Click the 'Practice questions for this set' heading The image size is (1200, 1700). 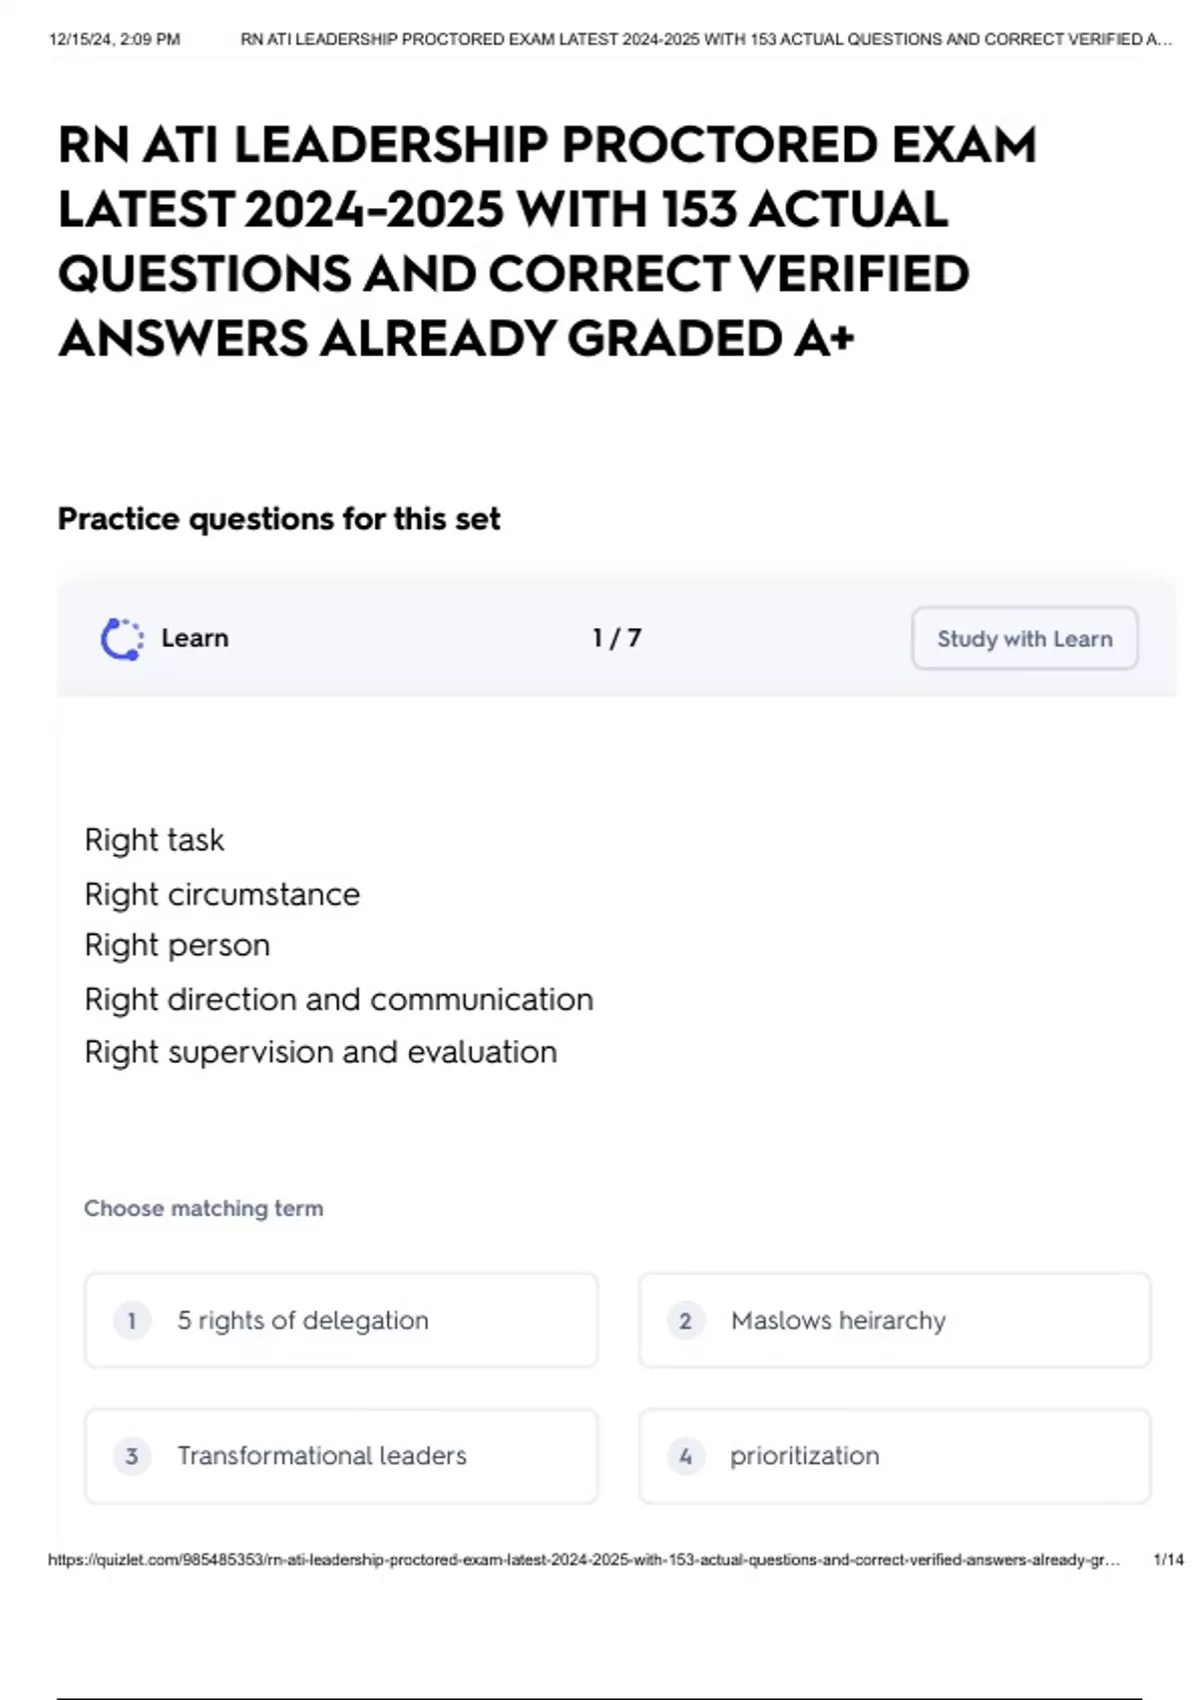pyautogui.click(x=279, y=519)
